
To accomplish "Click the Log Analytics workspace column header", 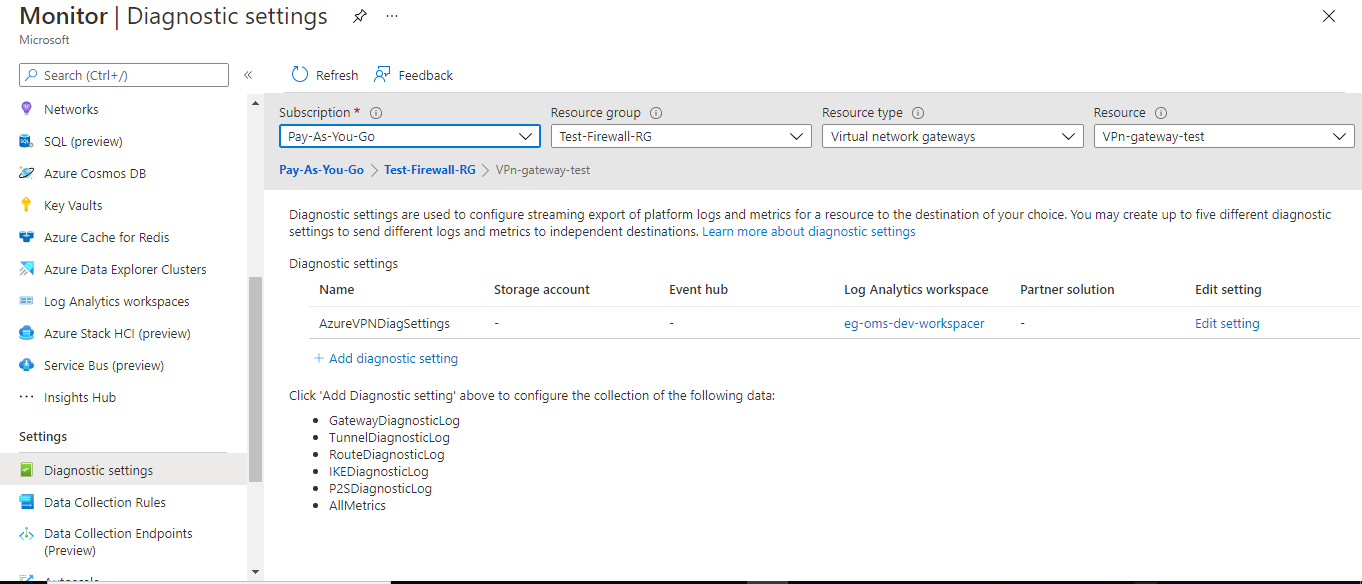I will (x=916, y=289).
